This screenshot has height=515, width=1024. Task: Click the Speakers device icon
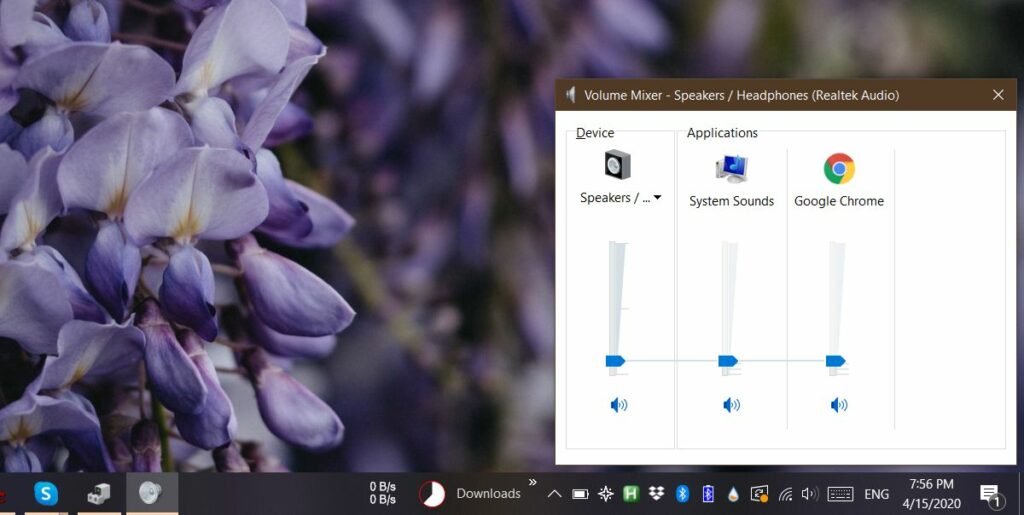pyautogui.click(x=617, y=164)
